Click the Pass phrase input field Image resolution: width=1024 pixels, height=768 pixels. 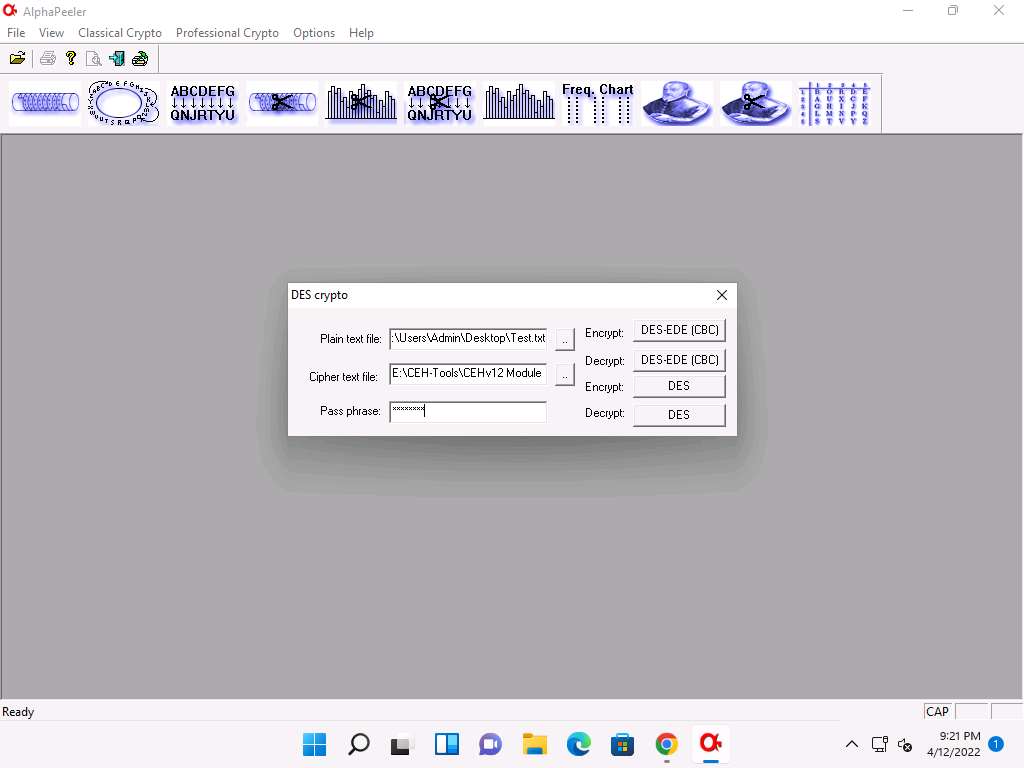[468, 411]
